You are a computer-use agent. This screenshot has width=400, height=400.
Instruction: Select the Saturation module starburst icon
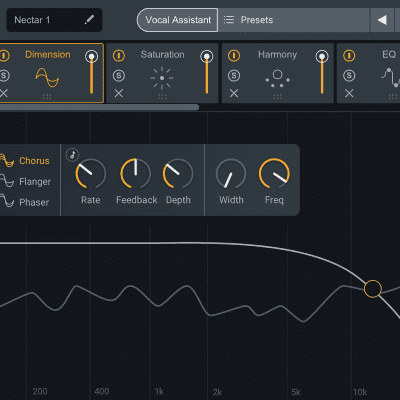pyautogui.click(x=162, y=78)
